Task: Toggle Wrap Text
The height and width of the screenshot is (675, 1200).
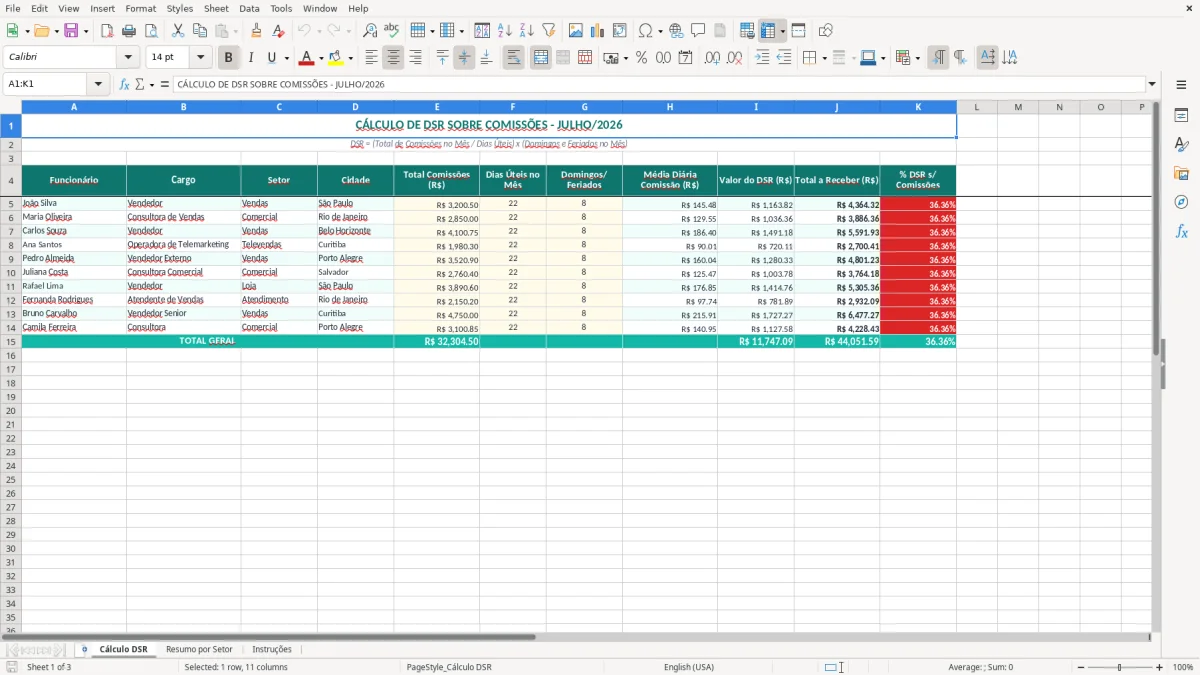Action: 514,58
